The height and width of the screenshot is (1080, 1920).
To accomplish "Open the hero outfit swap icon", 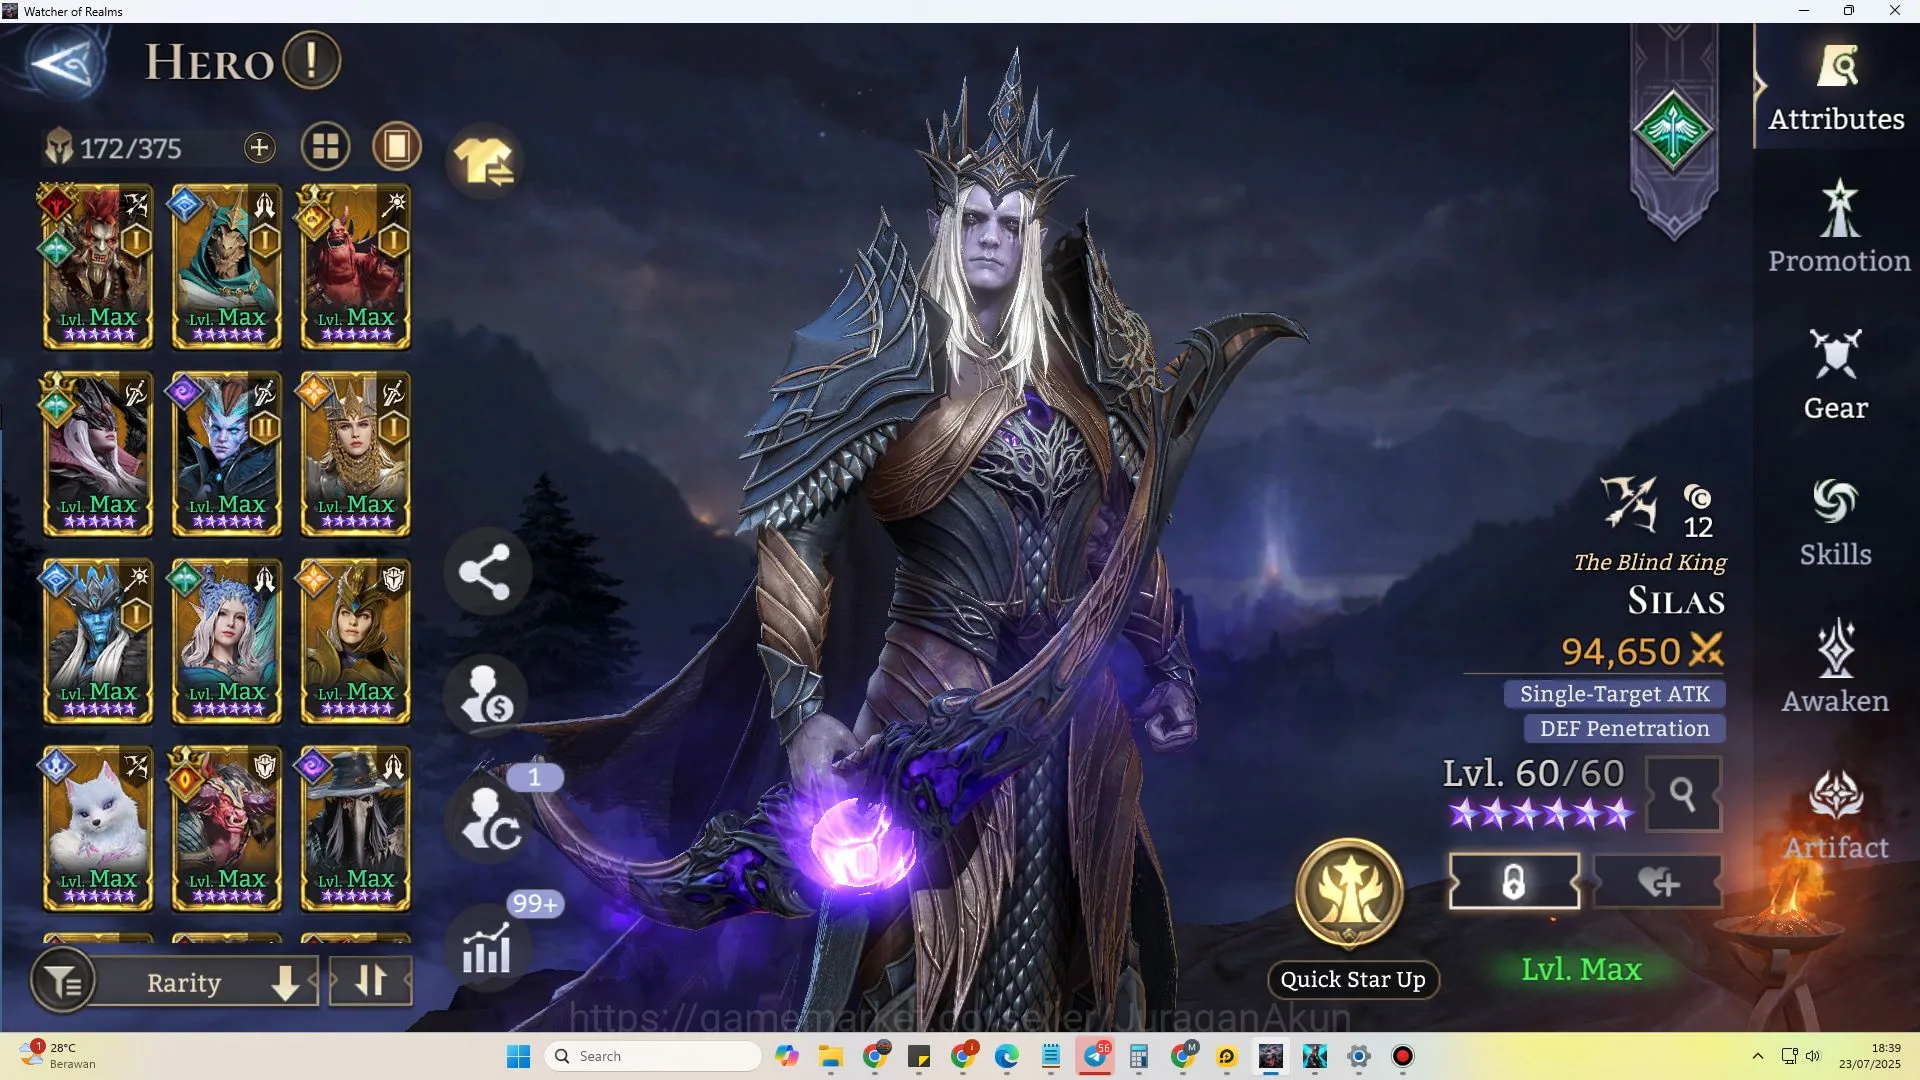I will point(484,161).
